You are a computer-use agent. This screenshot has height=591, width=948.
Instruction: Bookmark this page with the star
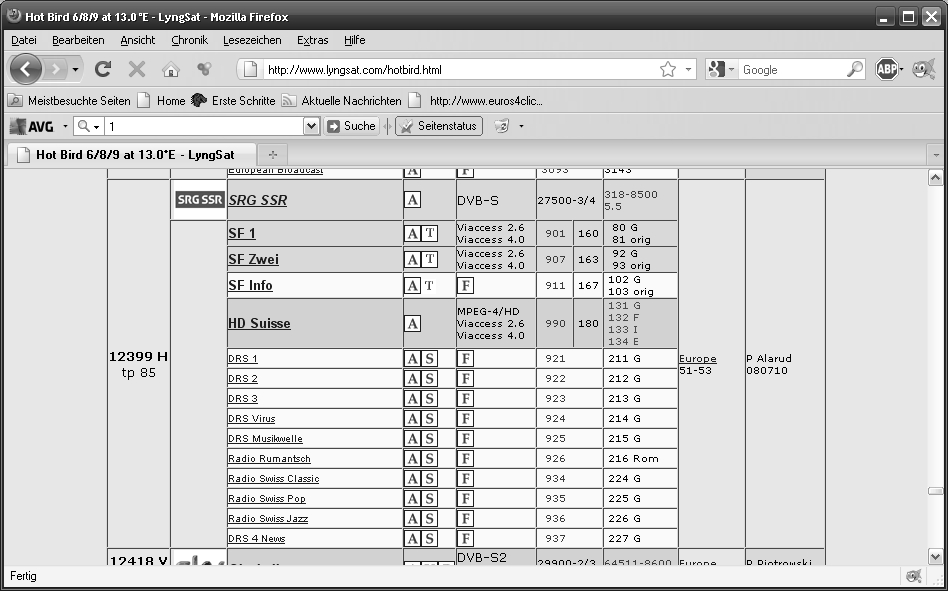pos(667,69)
